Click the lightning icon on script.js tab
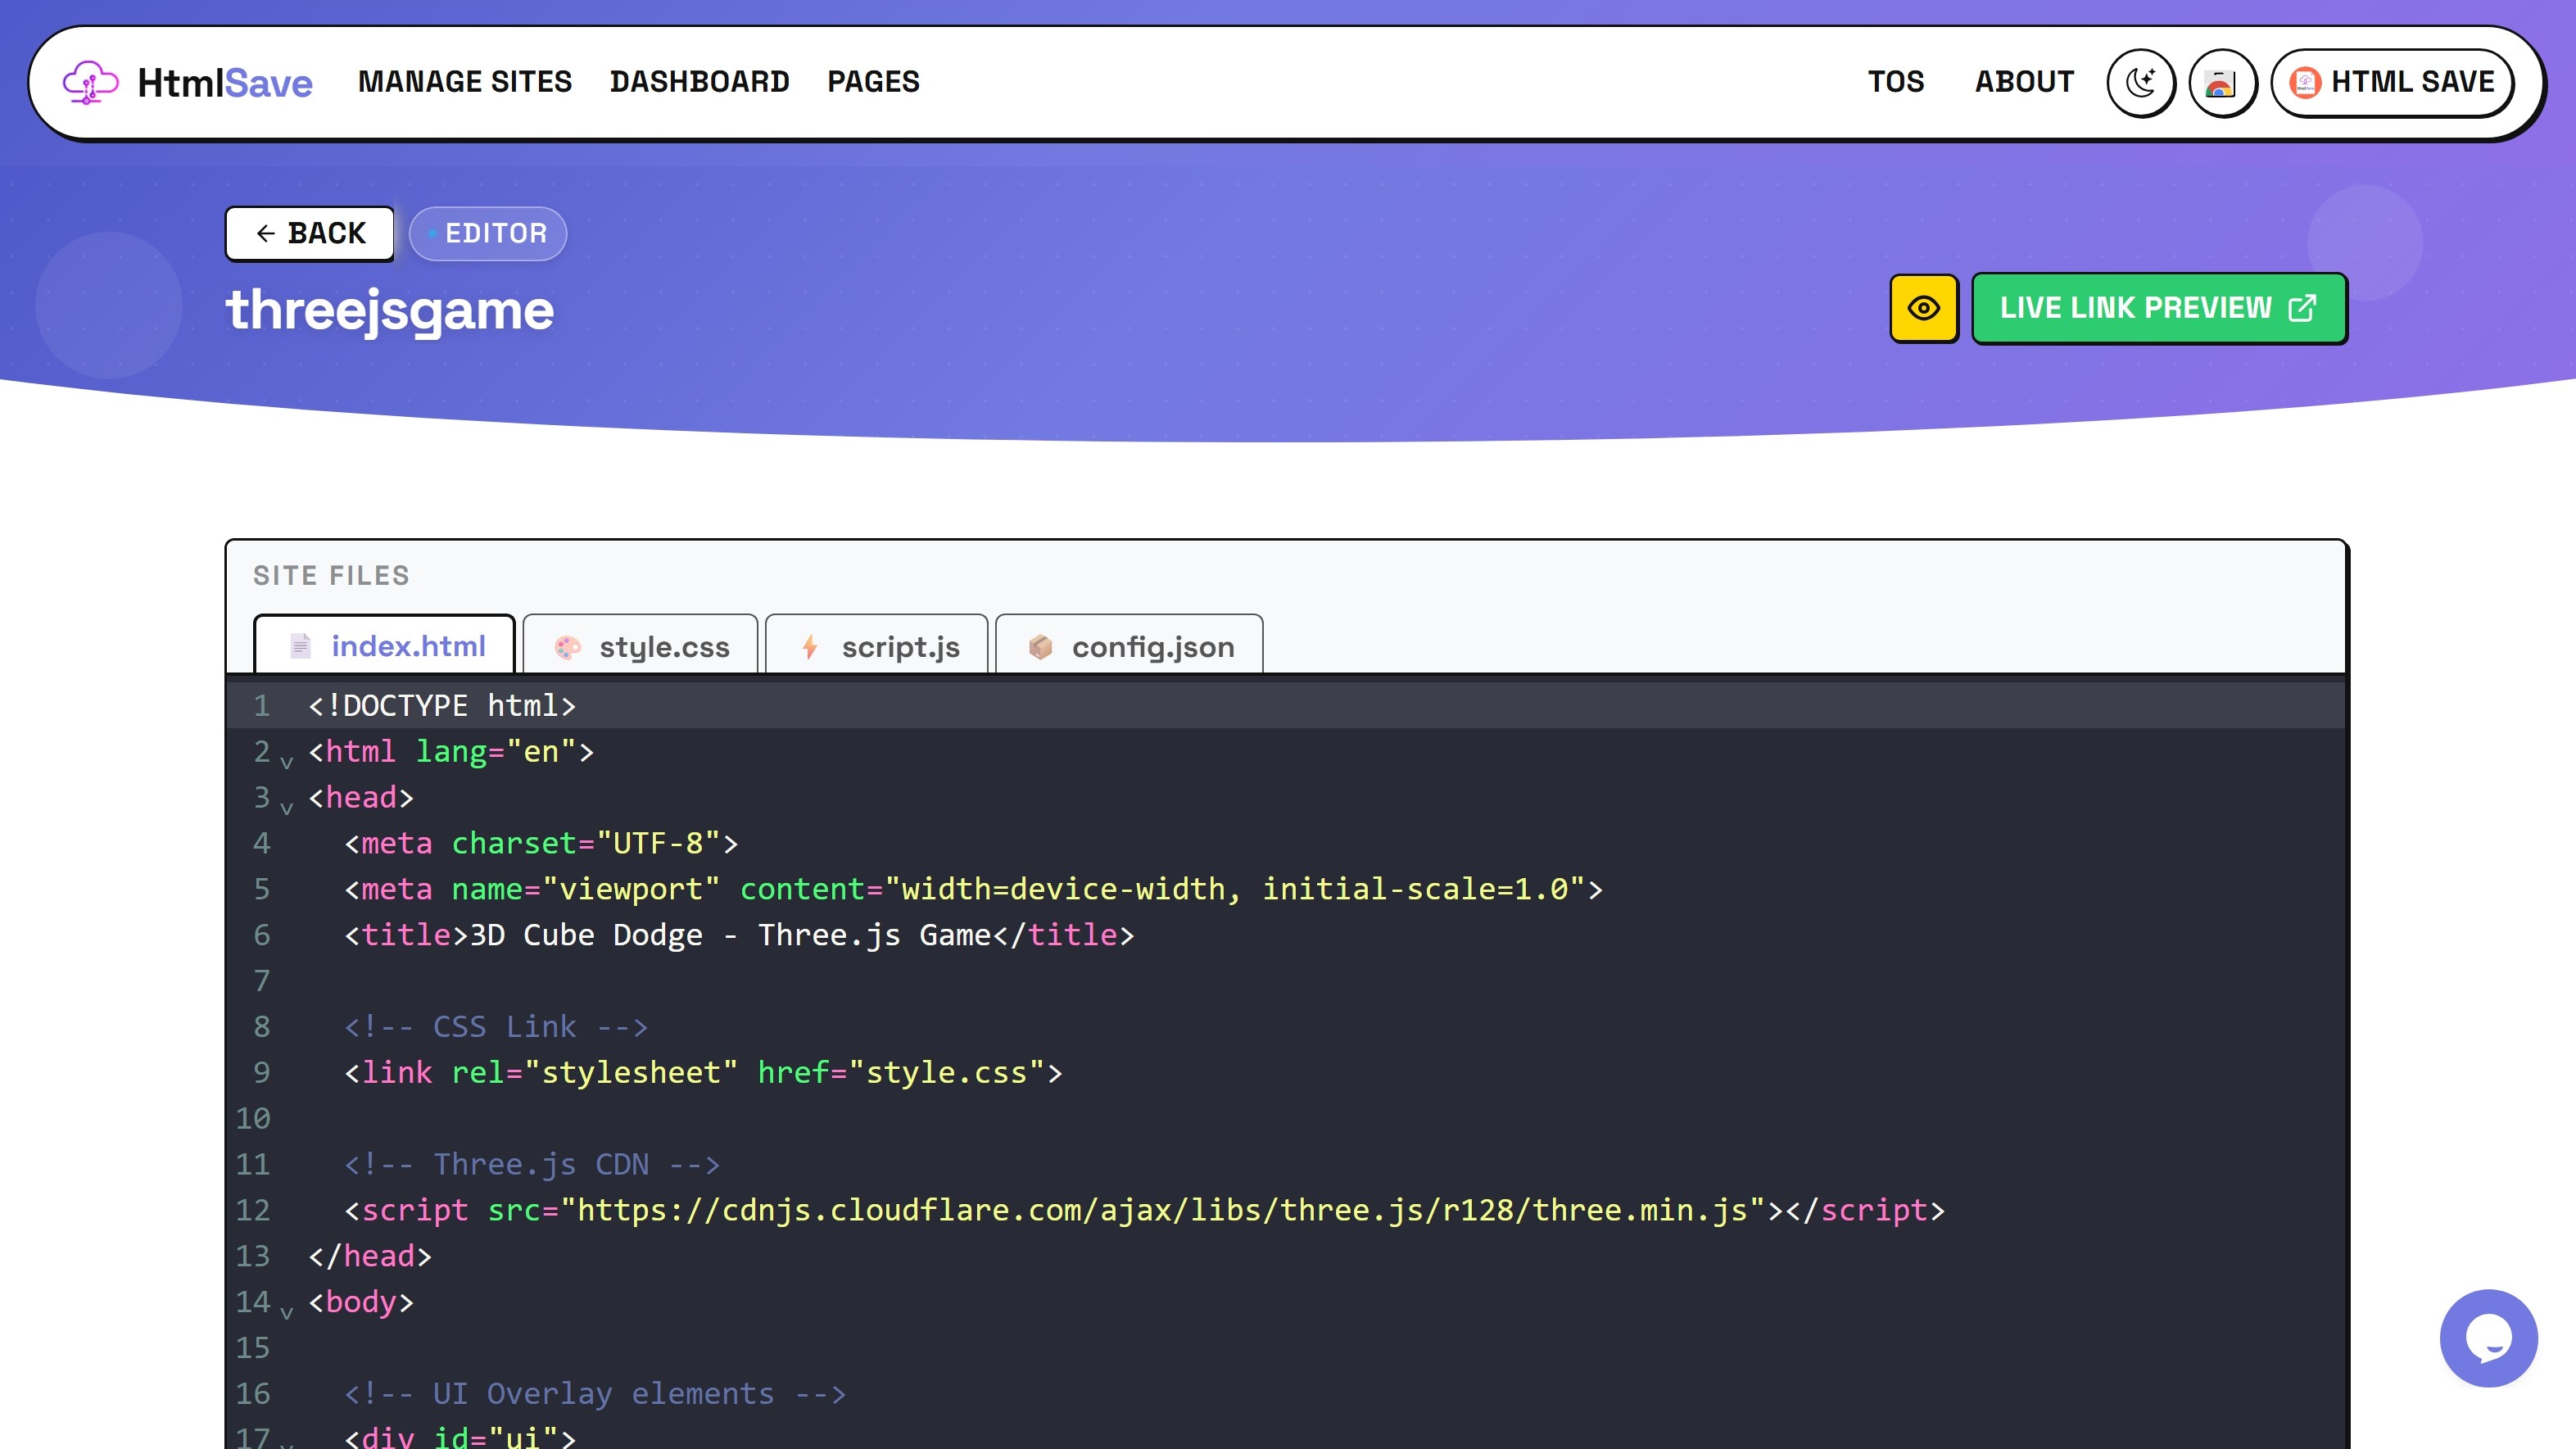The width and height of the screenshot is (2576, 1449). click(x=810, y=647)
